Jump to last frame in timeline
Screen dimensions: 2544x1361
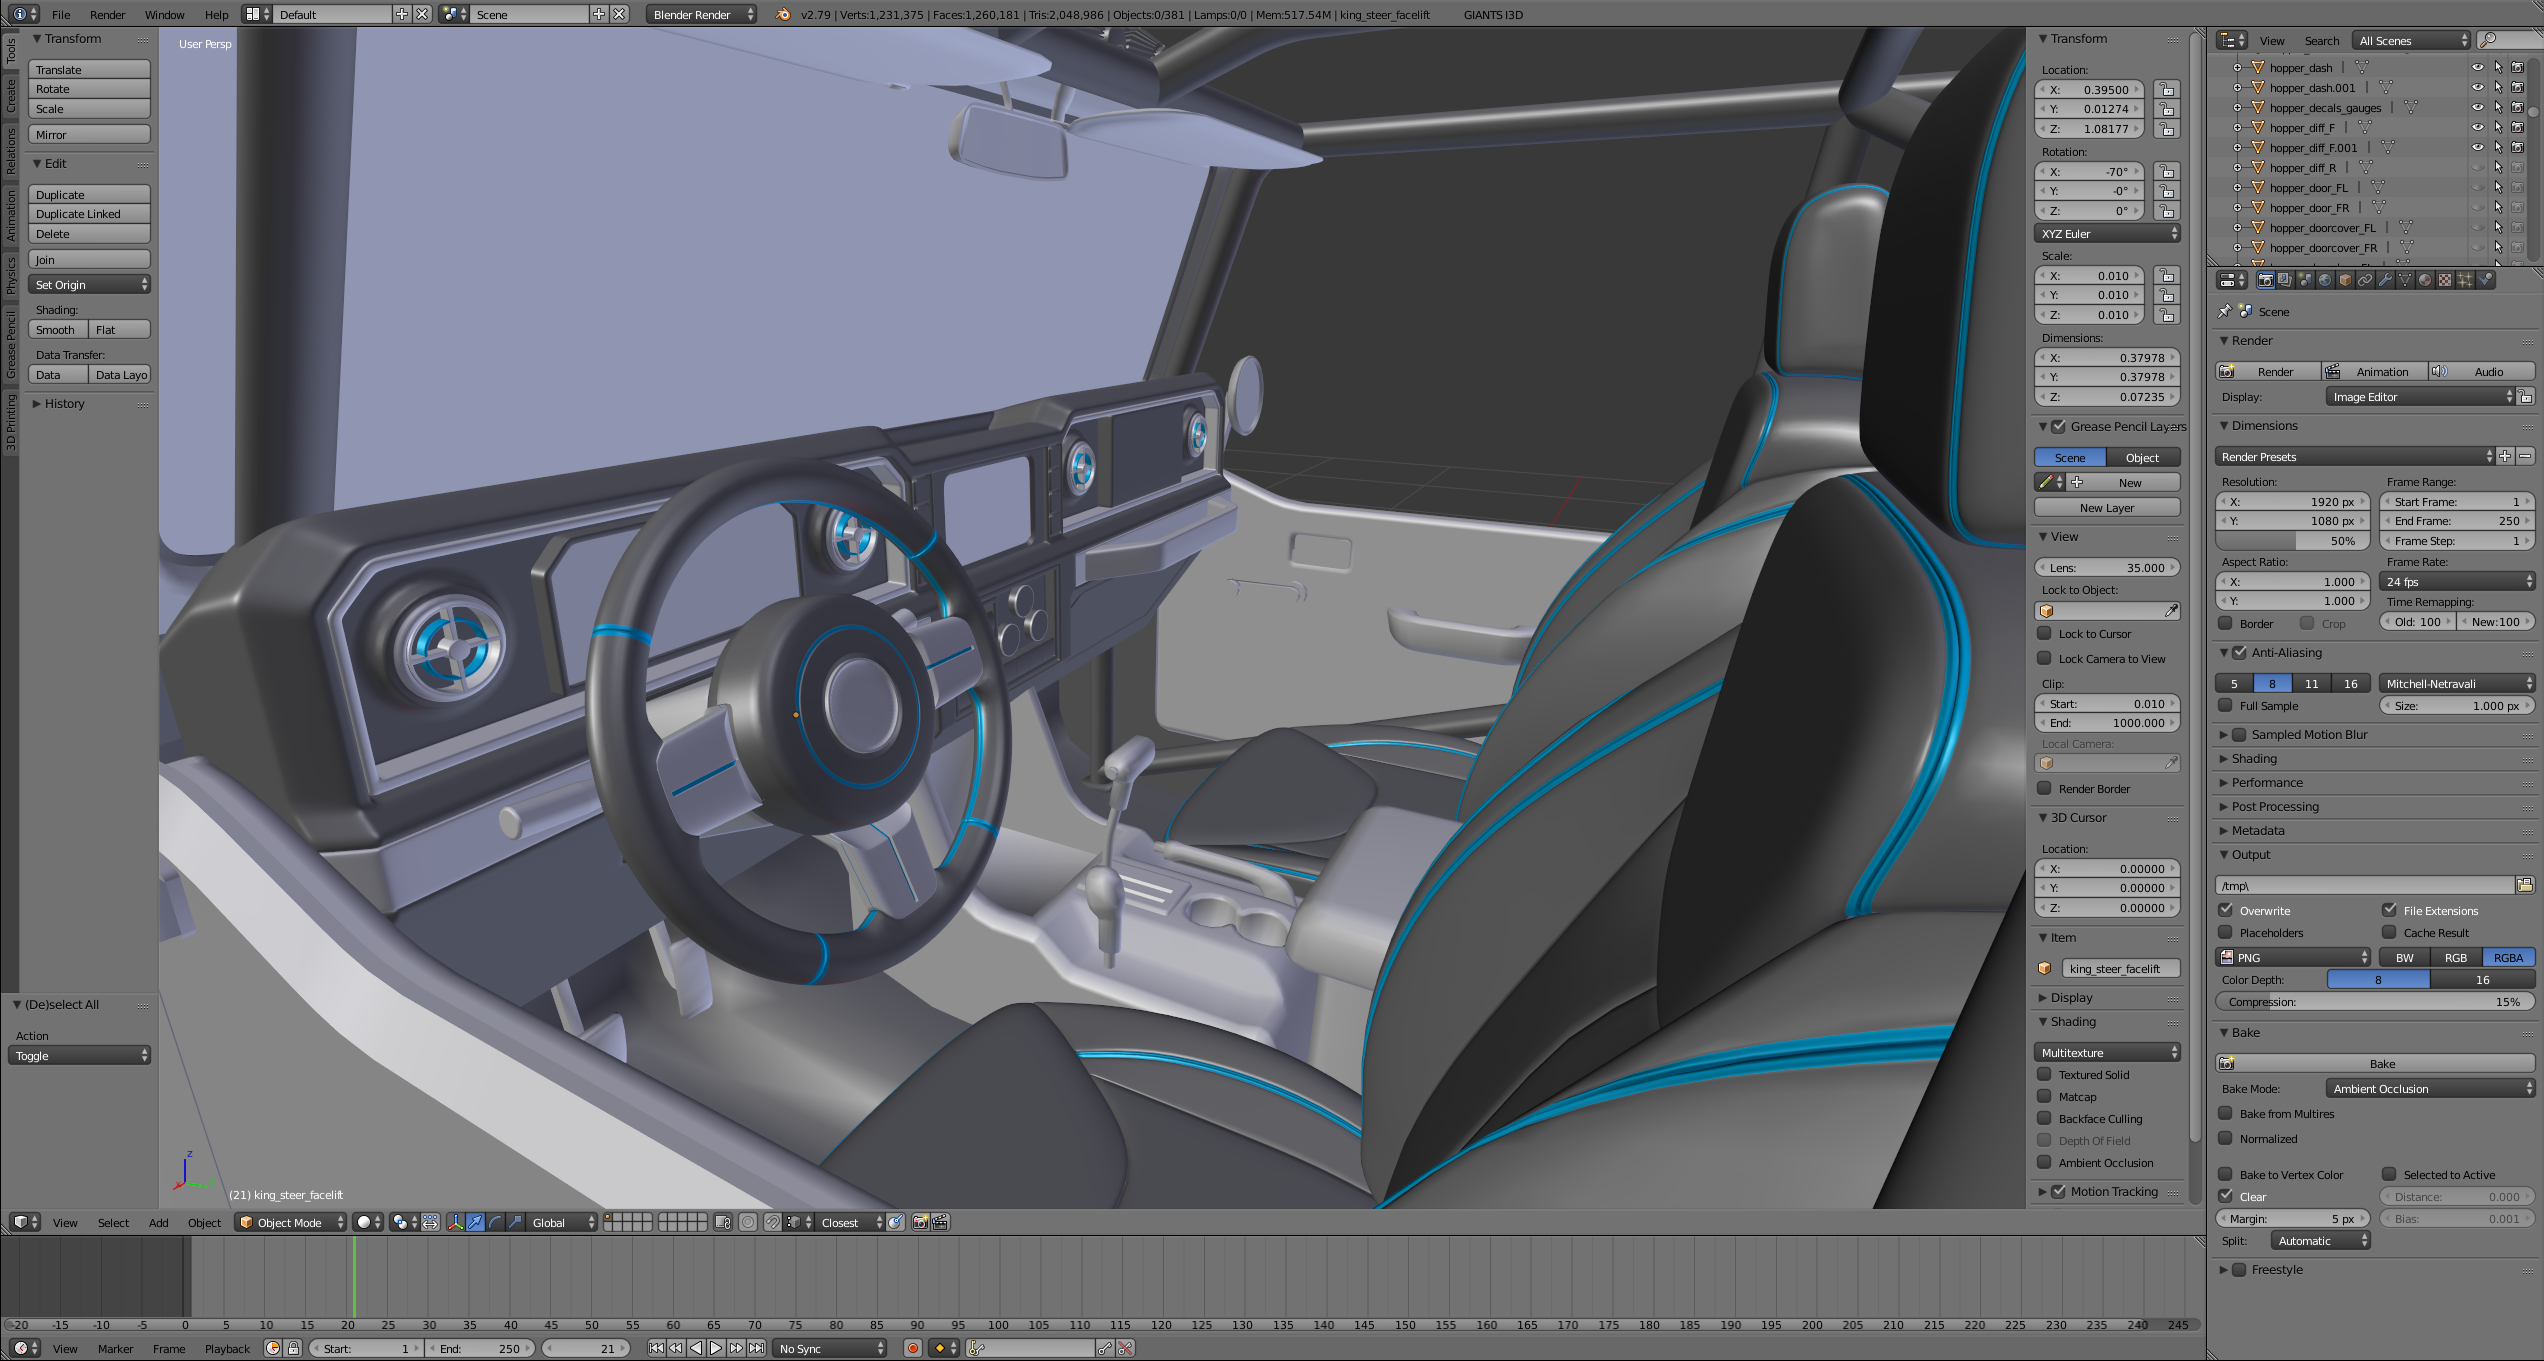(757, 1348)
